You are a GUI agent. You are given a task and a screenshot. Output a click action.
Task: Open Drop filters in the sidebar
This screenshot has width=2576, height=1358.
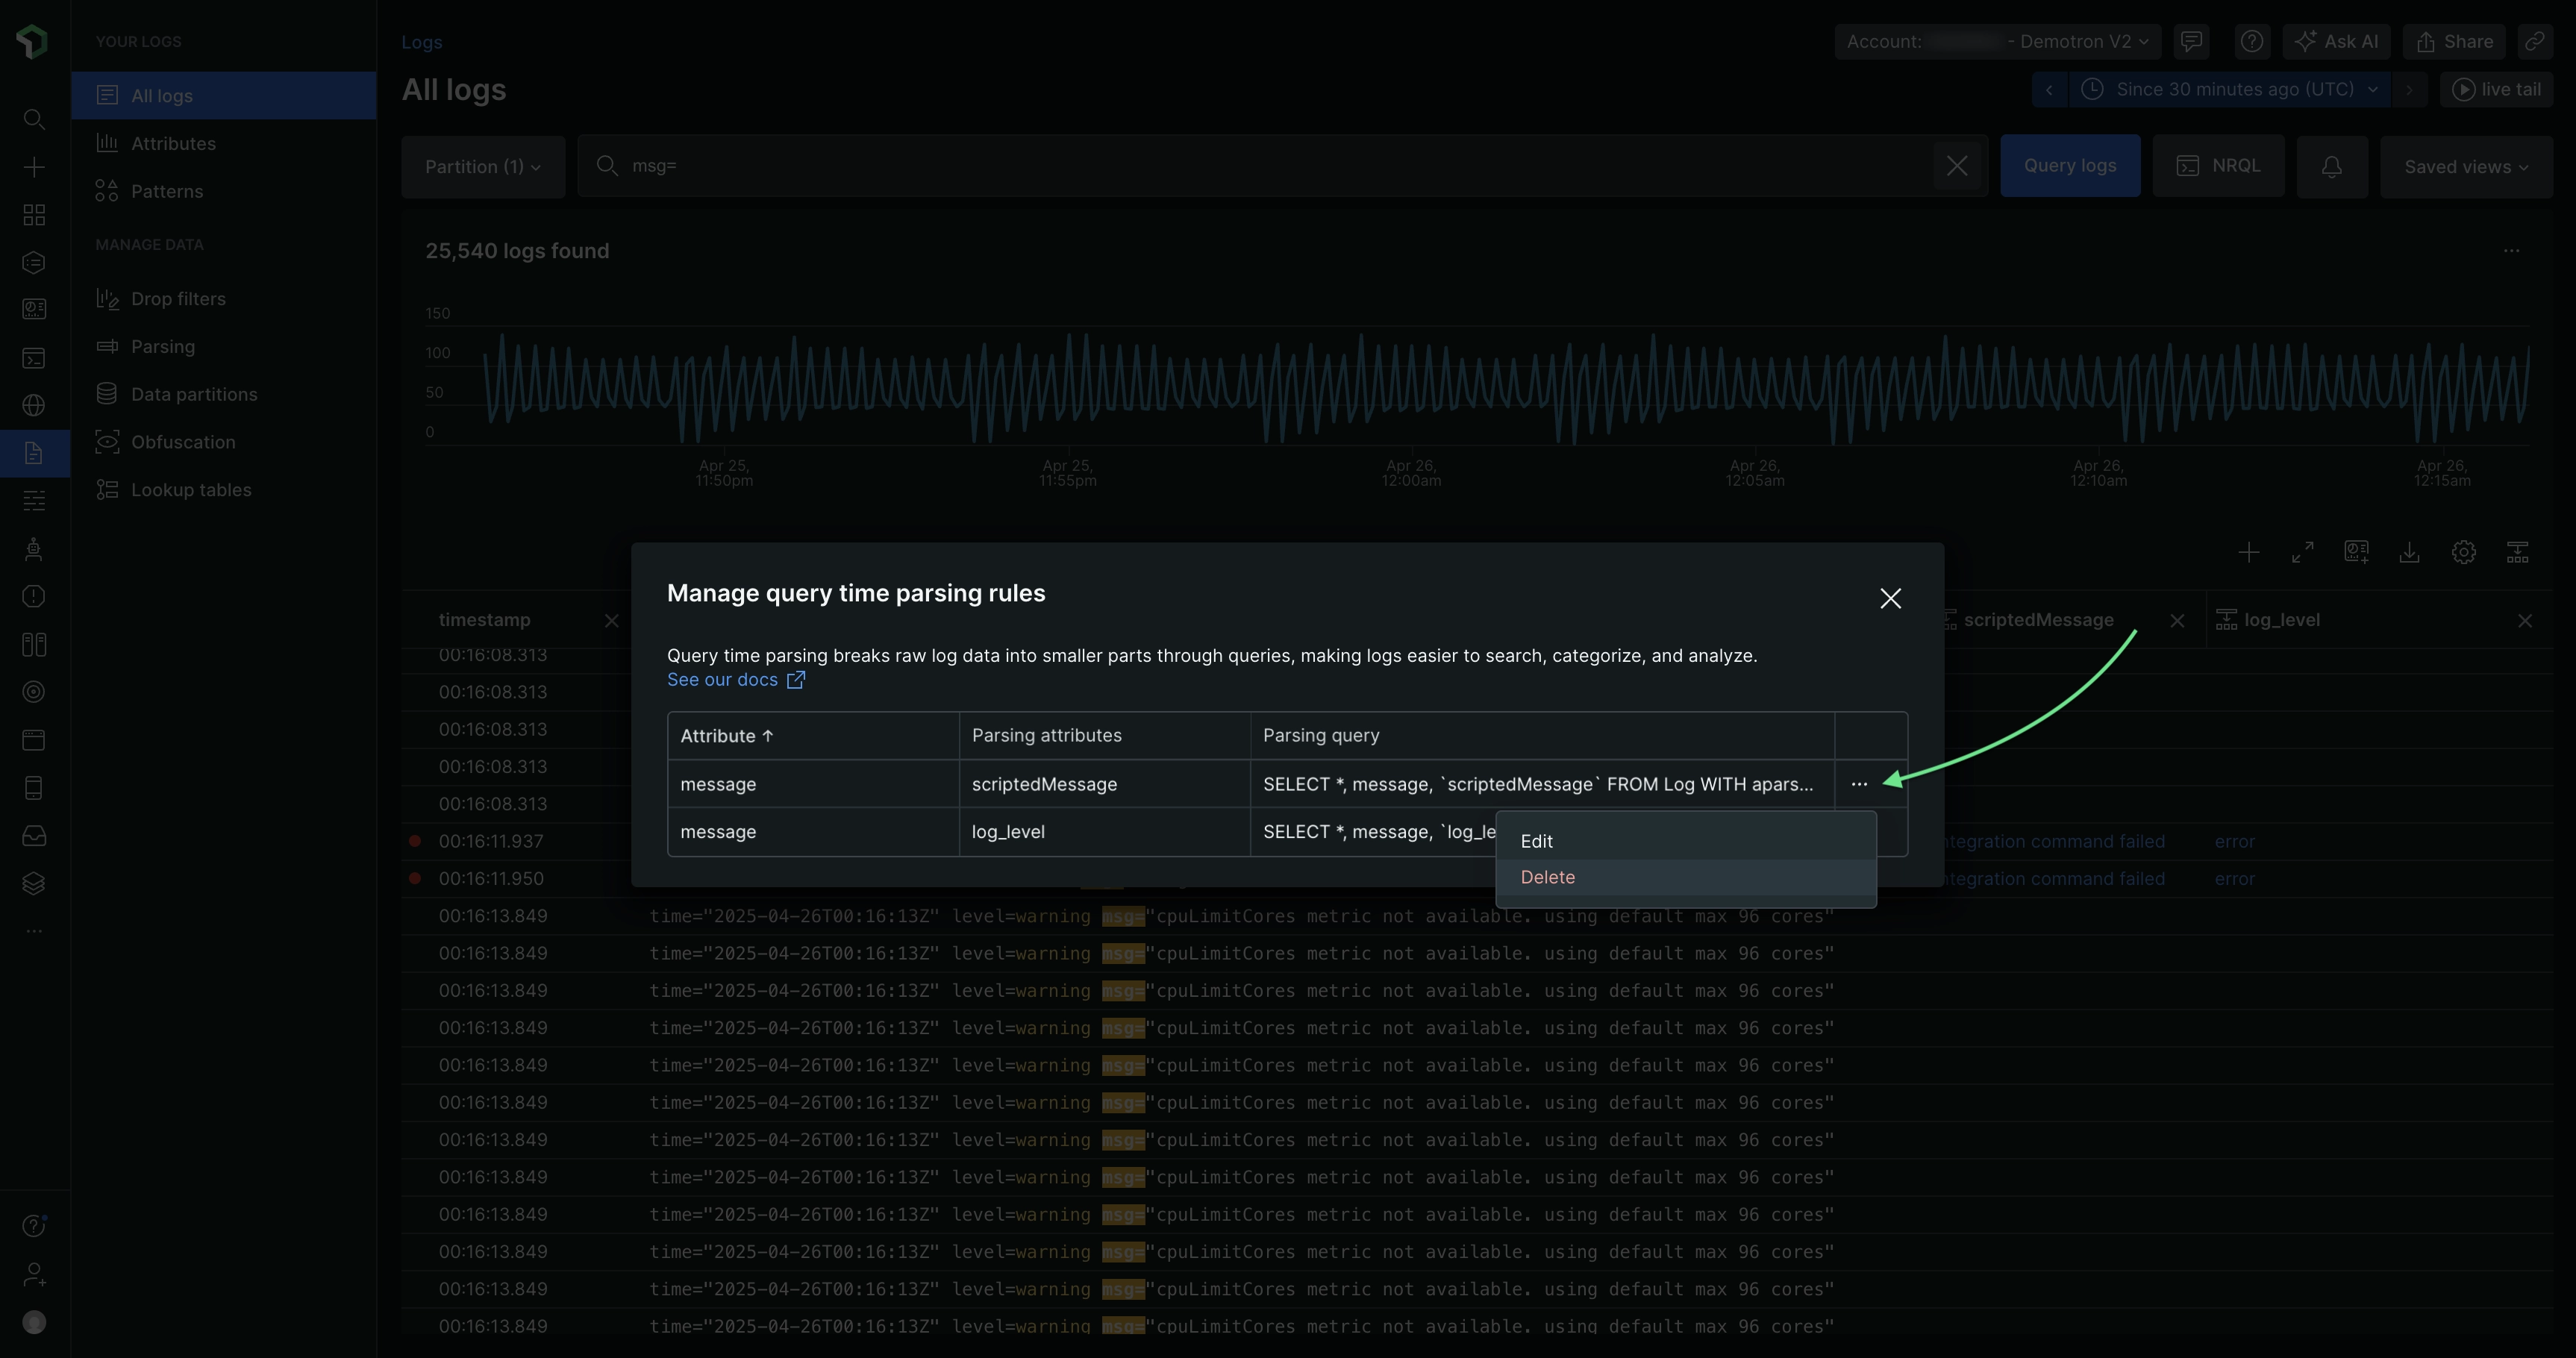178,299
